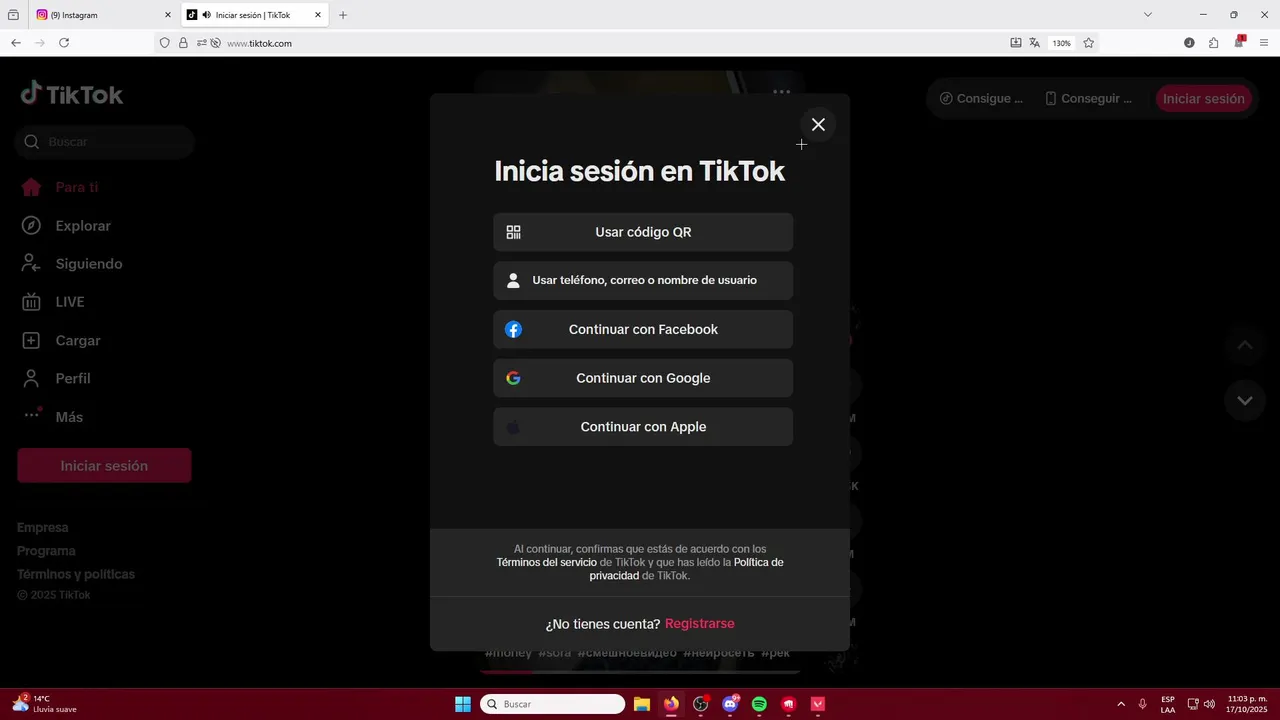Show hidden system tray icons
The width and height of the screenshot is (1280, 720).
(1121, 704)
